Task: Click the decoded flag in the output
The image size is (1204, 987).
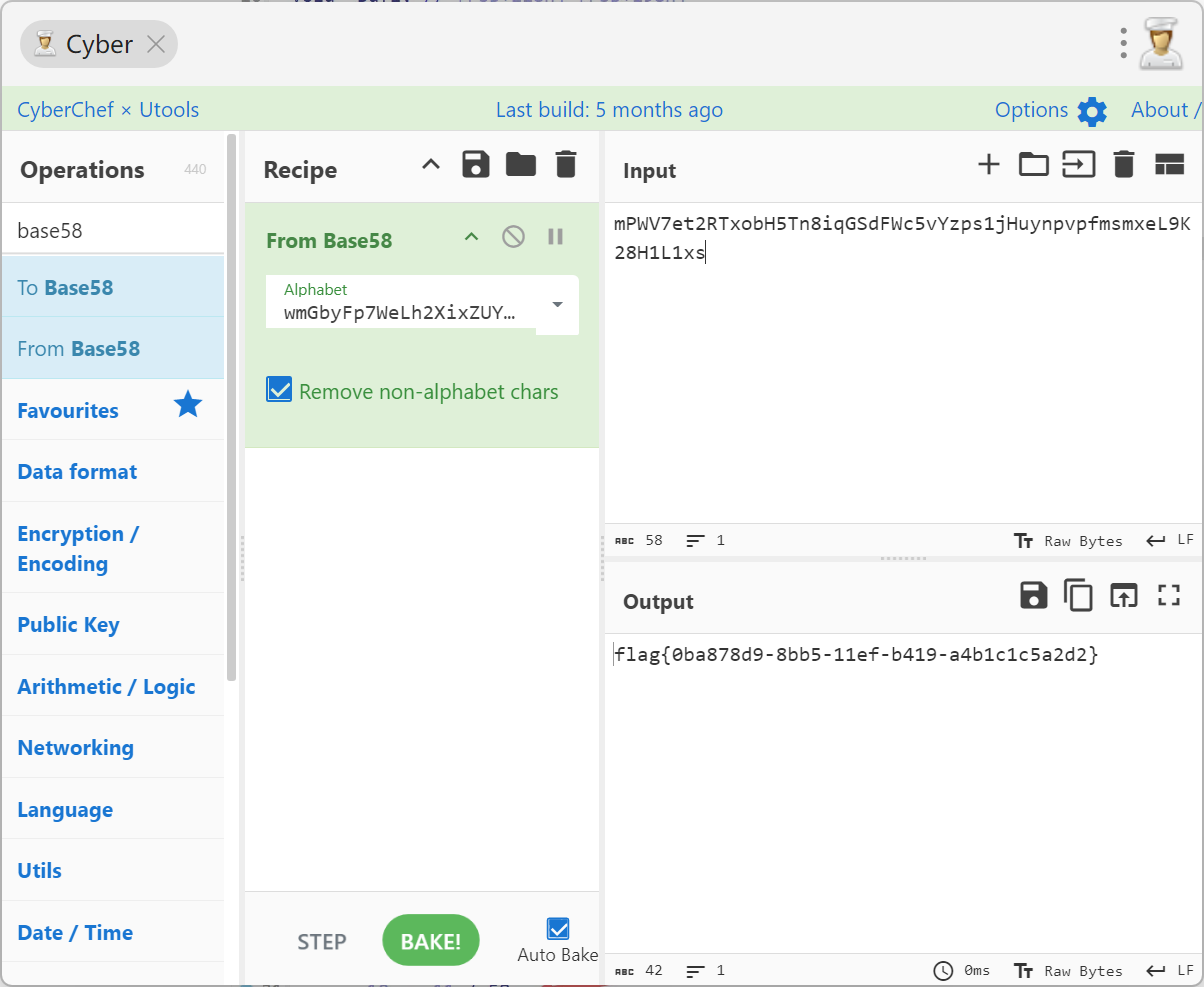Action: pos(857,656)
